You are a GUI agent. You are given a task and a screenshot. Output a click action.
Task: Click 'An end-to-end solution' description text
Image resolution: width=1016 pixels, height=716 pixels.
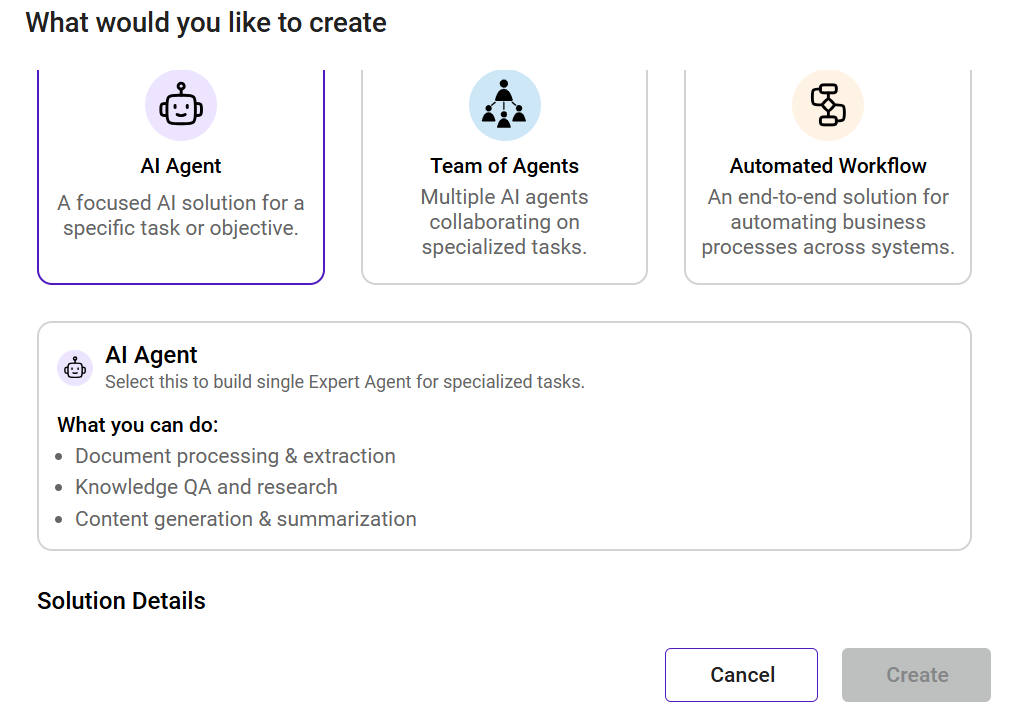click(828, 222)
